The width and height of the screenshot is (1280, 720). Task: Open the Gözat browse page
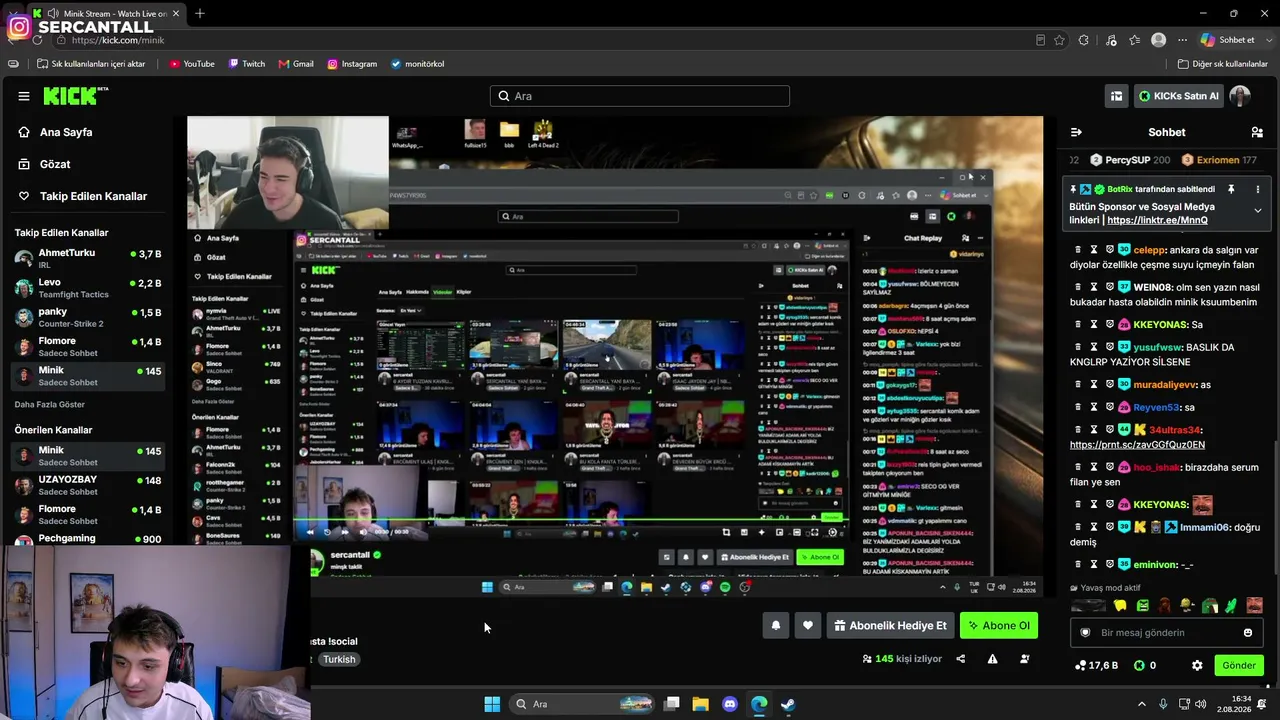(55, 164)
